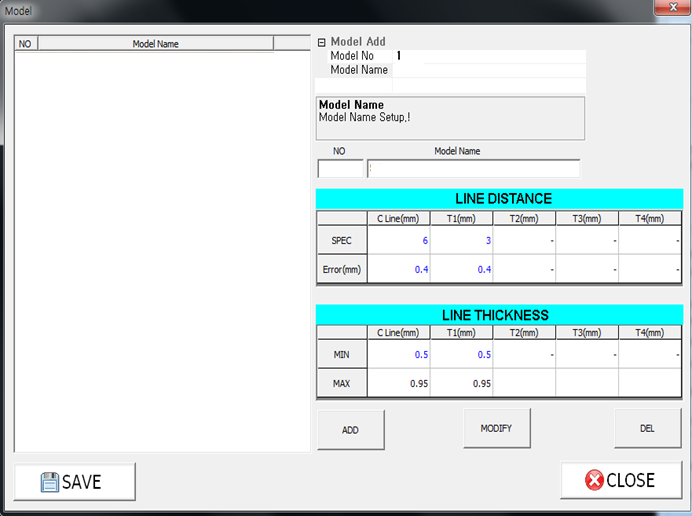The height and width of the screenshot is (516, 692).
Task: Select the Model No property value
Action: (488, 57)
